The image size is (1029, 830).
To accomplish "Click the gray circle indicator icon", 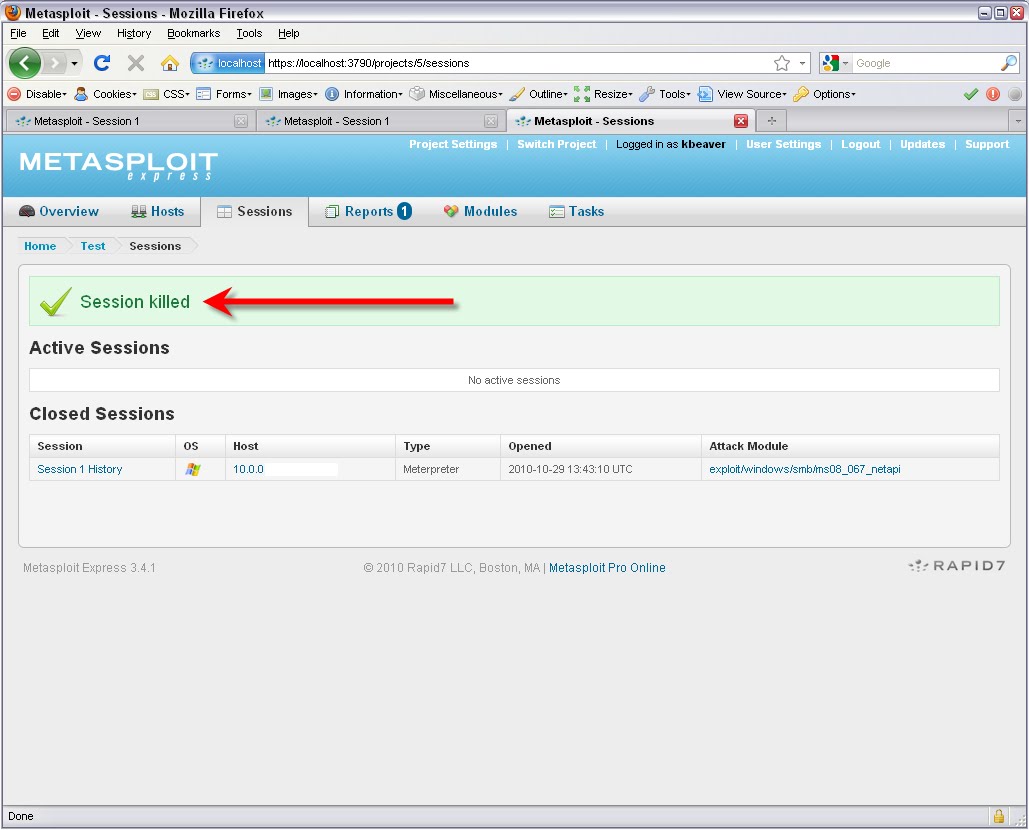I will 1015,94.
